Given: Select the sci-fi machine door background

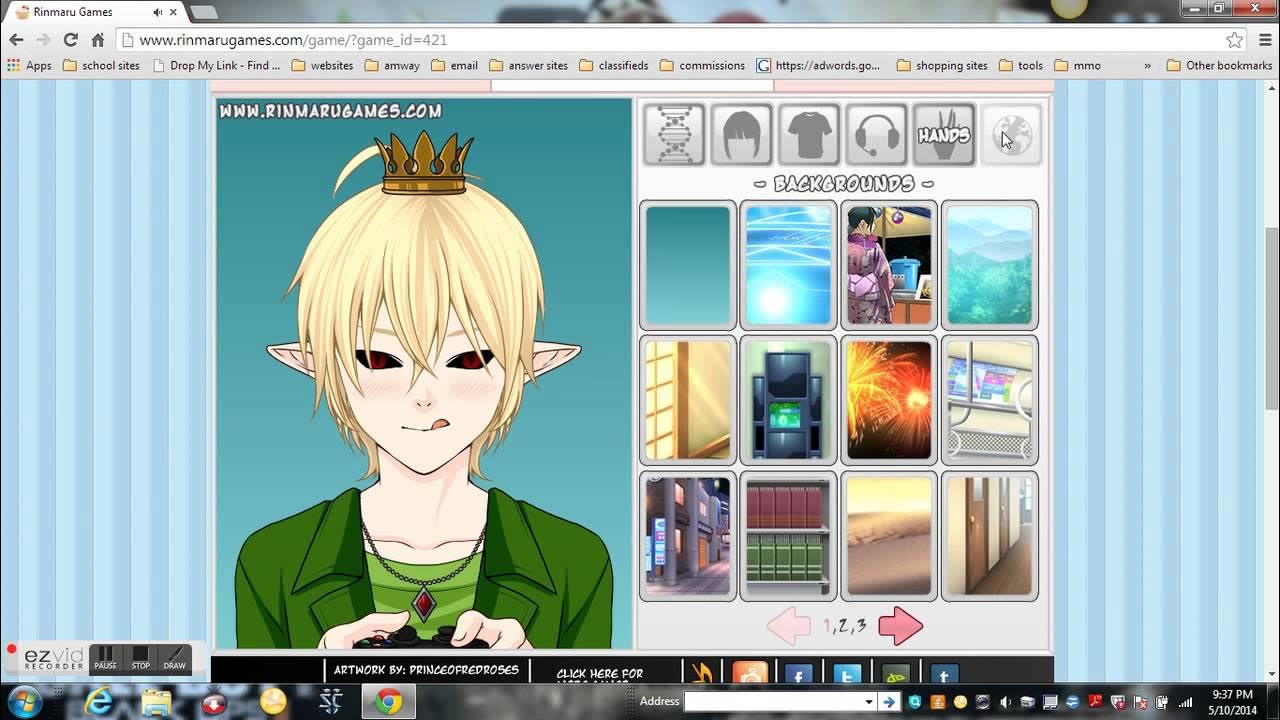Looking at the screenshot, I should click(789, 400).
